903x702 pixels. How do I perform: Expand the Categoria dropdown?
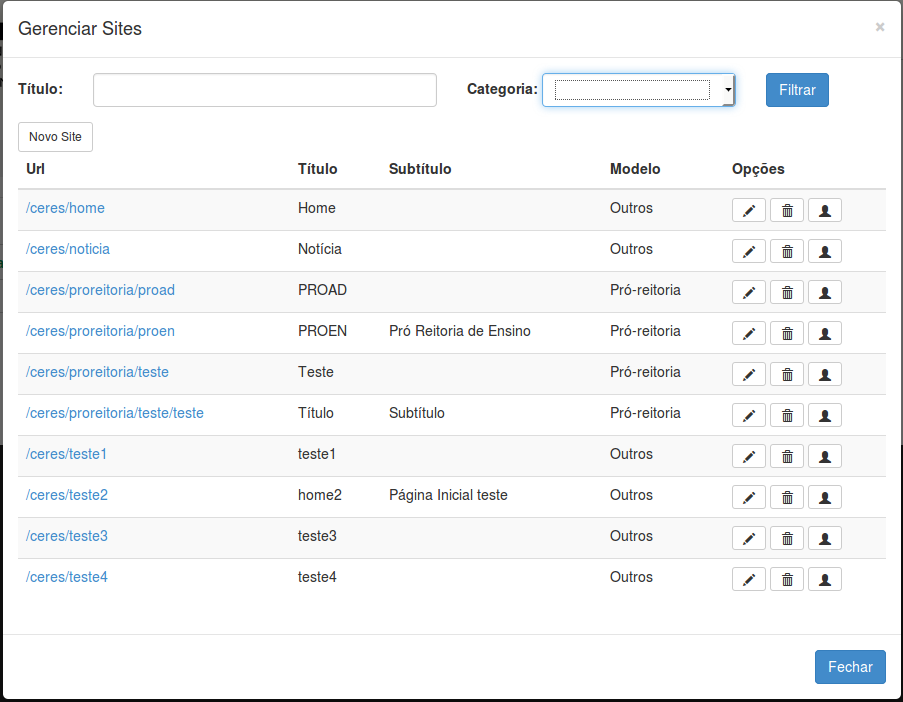[x=638, y=90]
